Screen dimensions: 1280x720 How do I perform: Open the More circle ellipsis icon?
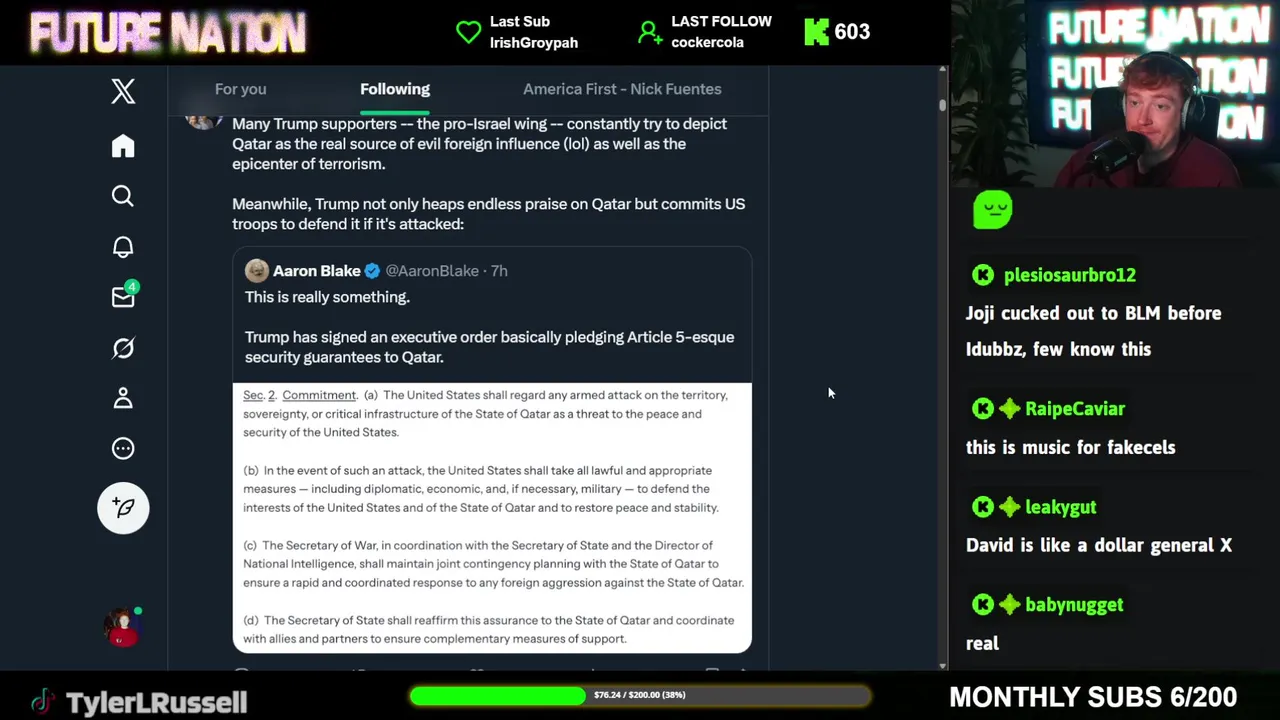click(123, 448)
